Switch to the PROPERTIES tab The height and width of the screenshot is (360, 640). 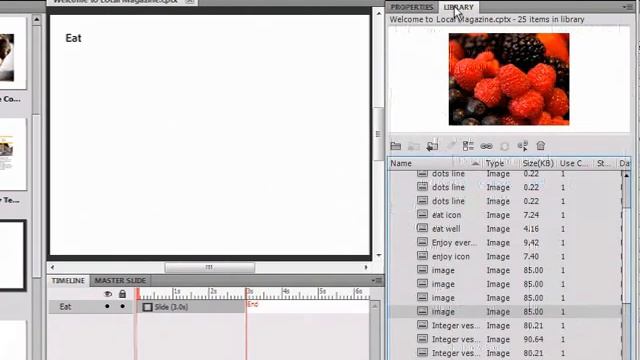(411, 7)
